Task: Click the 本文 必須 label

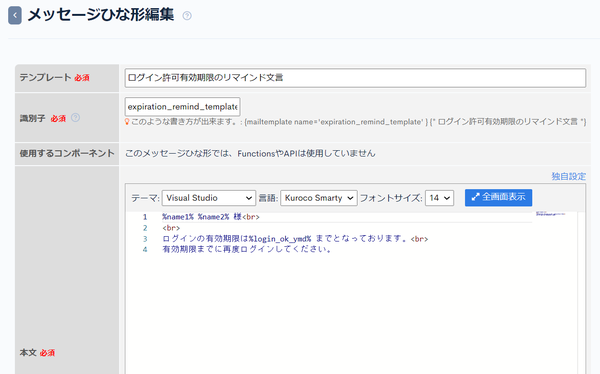Action: (x=37, y=353)
